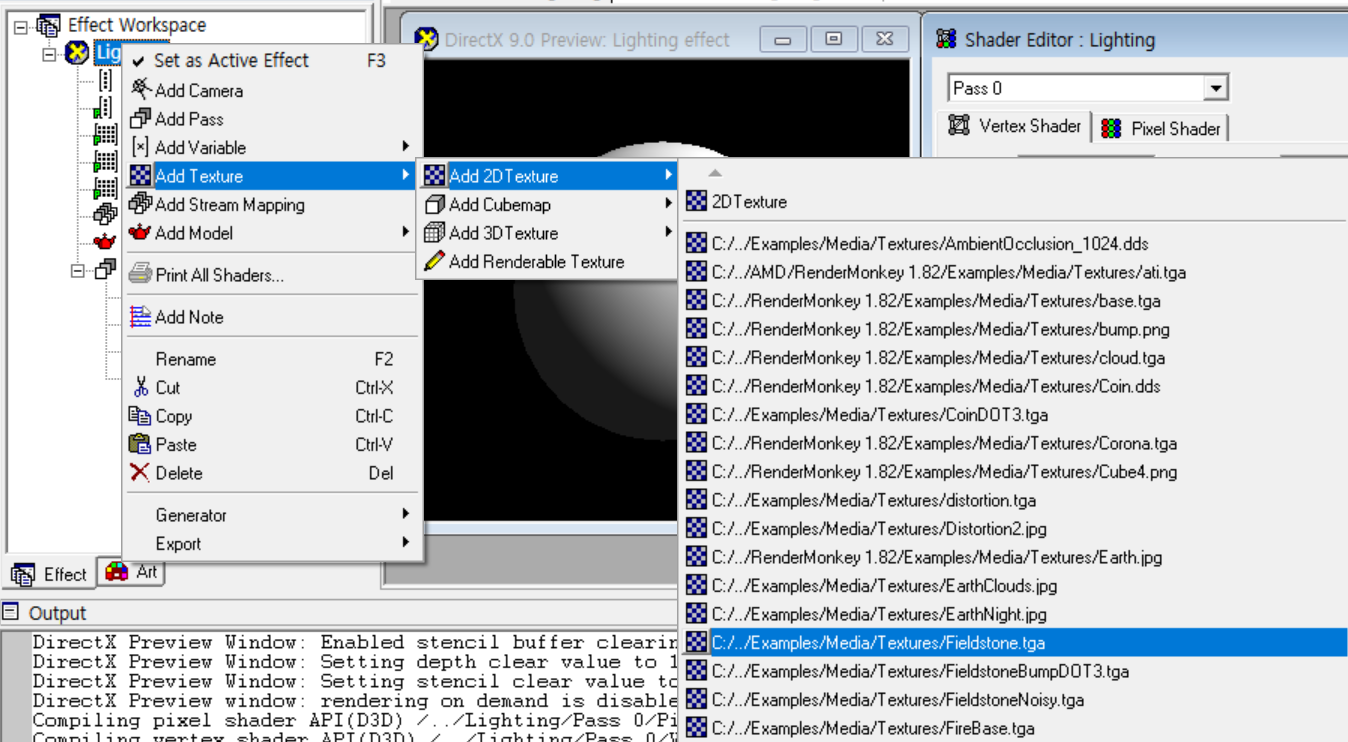This screenshot has width=1348, height=742.
Task: Choose EarthClouds.jpg texture
Action: (x=1014, y=585)
